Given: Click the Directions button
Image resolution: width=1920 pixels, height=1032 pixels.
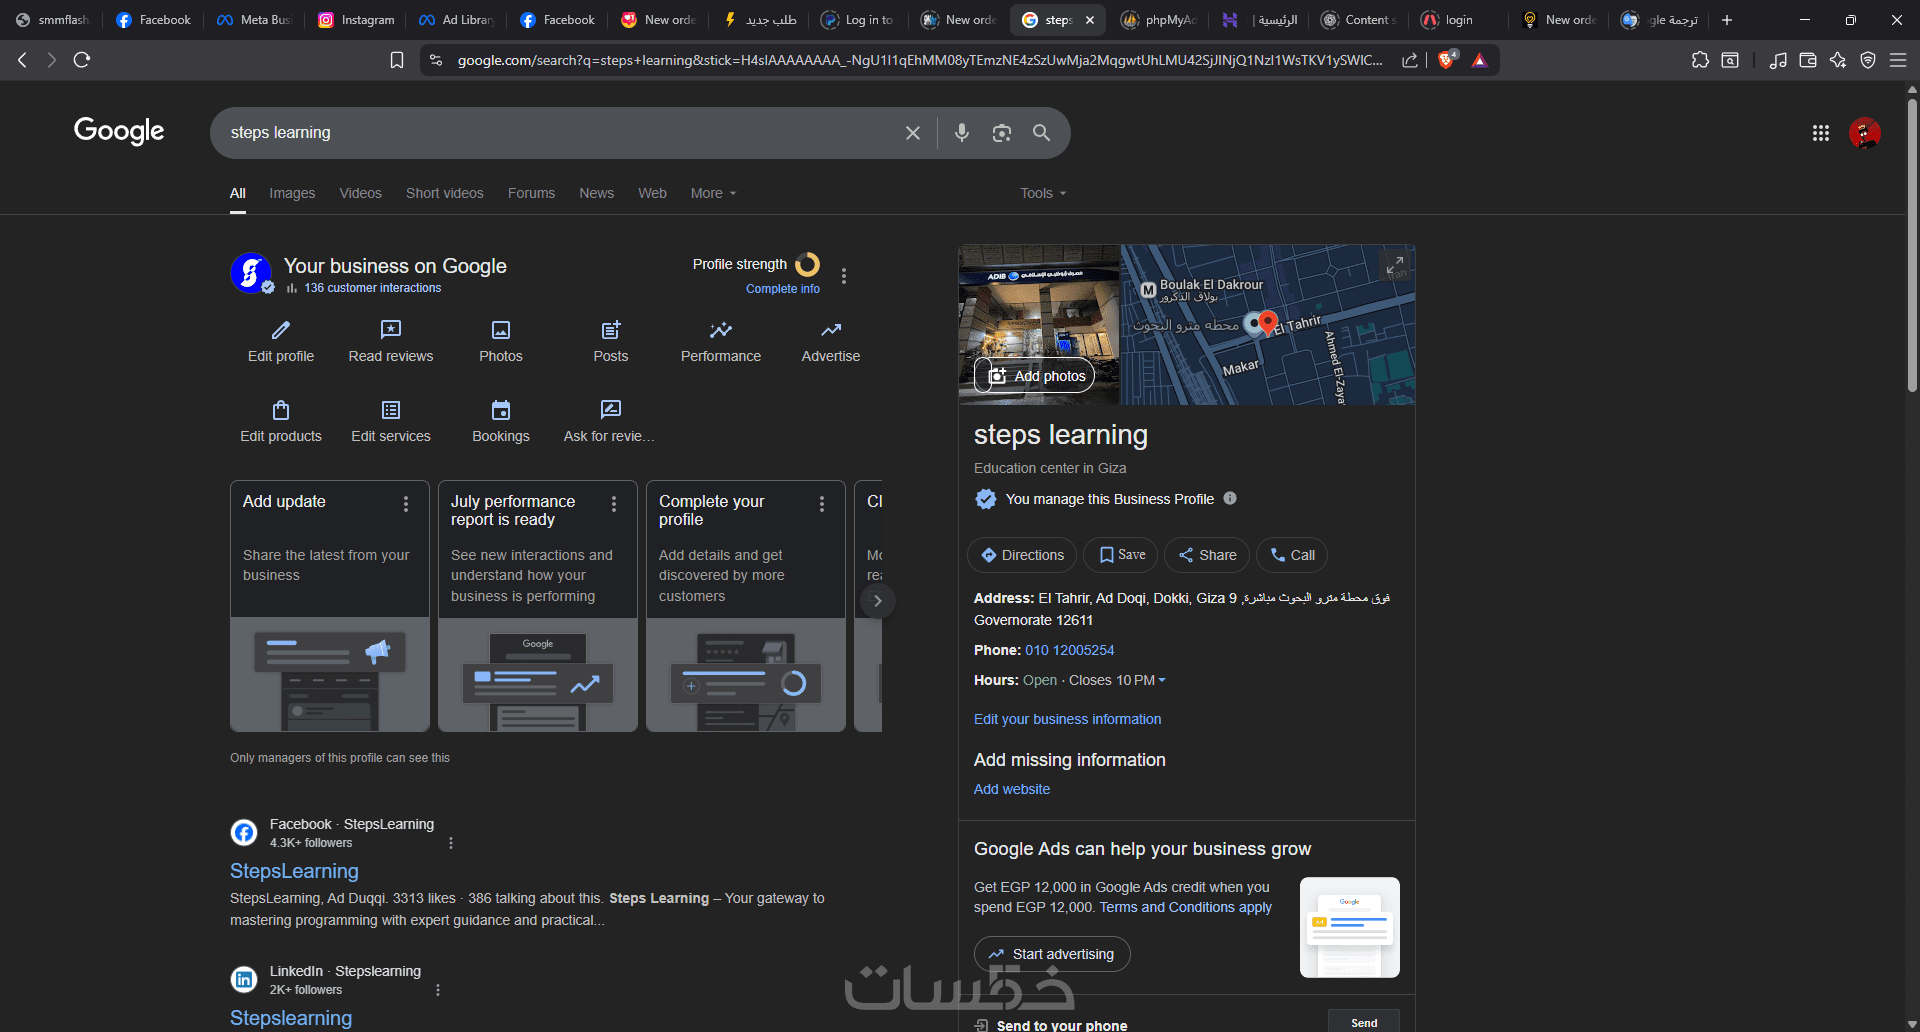Looking at the screenshot, I should click(x=1022, y=555).
